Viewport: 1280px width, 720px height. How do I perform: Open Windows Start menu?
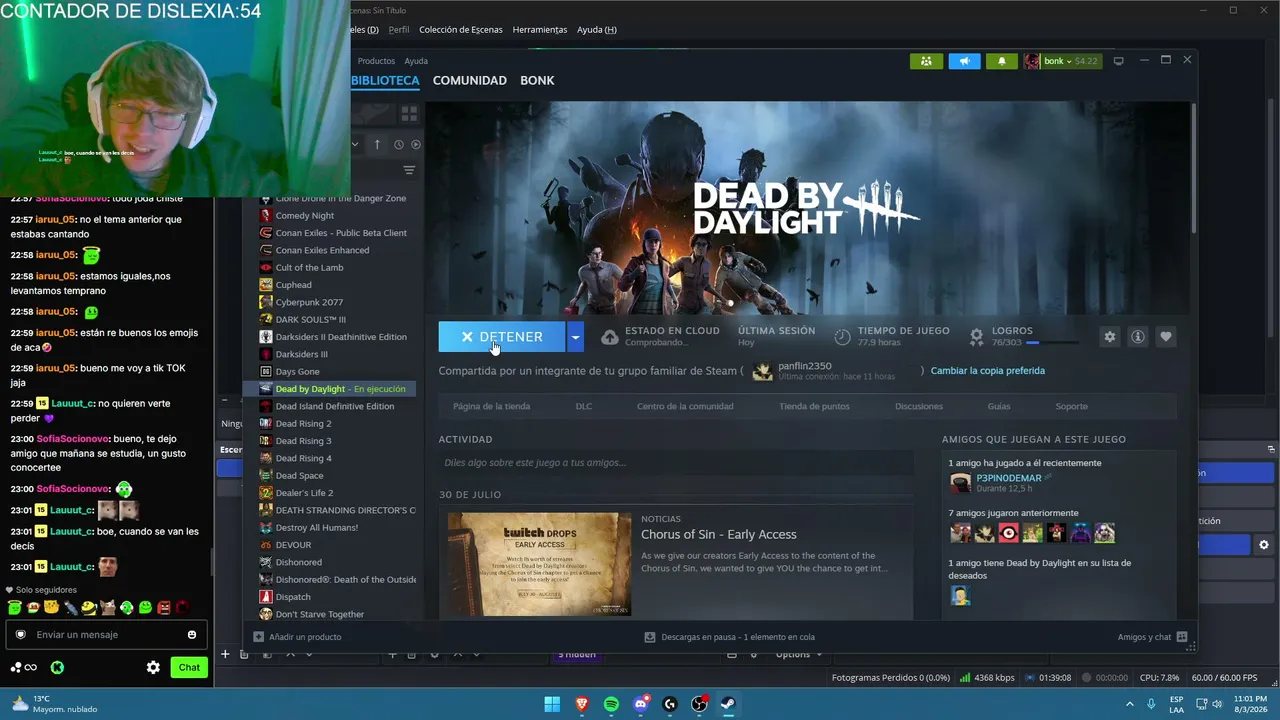click(552, 704)
